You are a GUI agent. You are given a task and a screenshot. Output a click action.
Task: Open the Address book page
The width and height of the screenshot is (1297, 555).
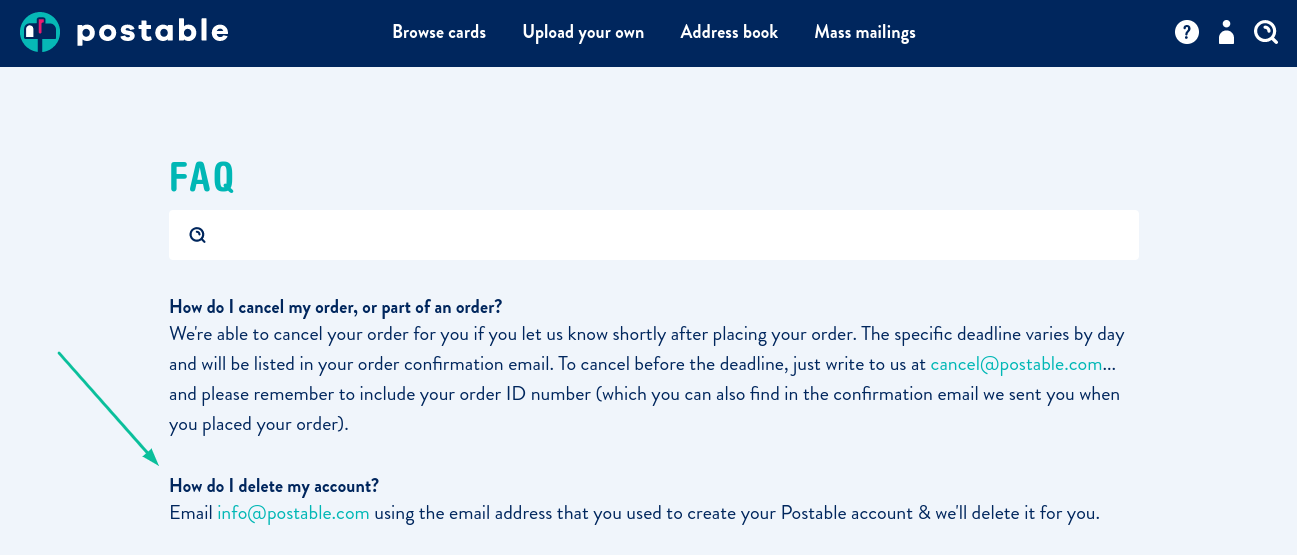[729, 33]
